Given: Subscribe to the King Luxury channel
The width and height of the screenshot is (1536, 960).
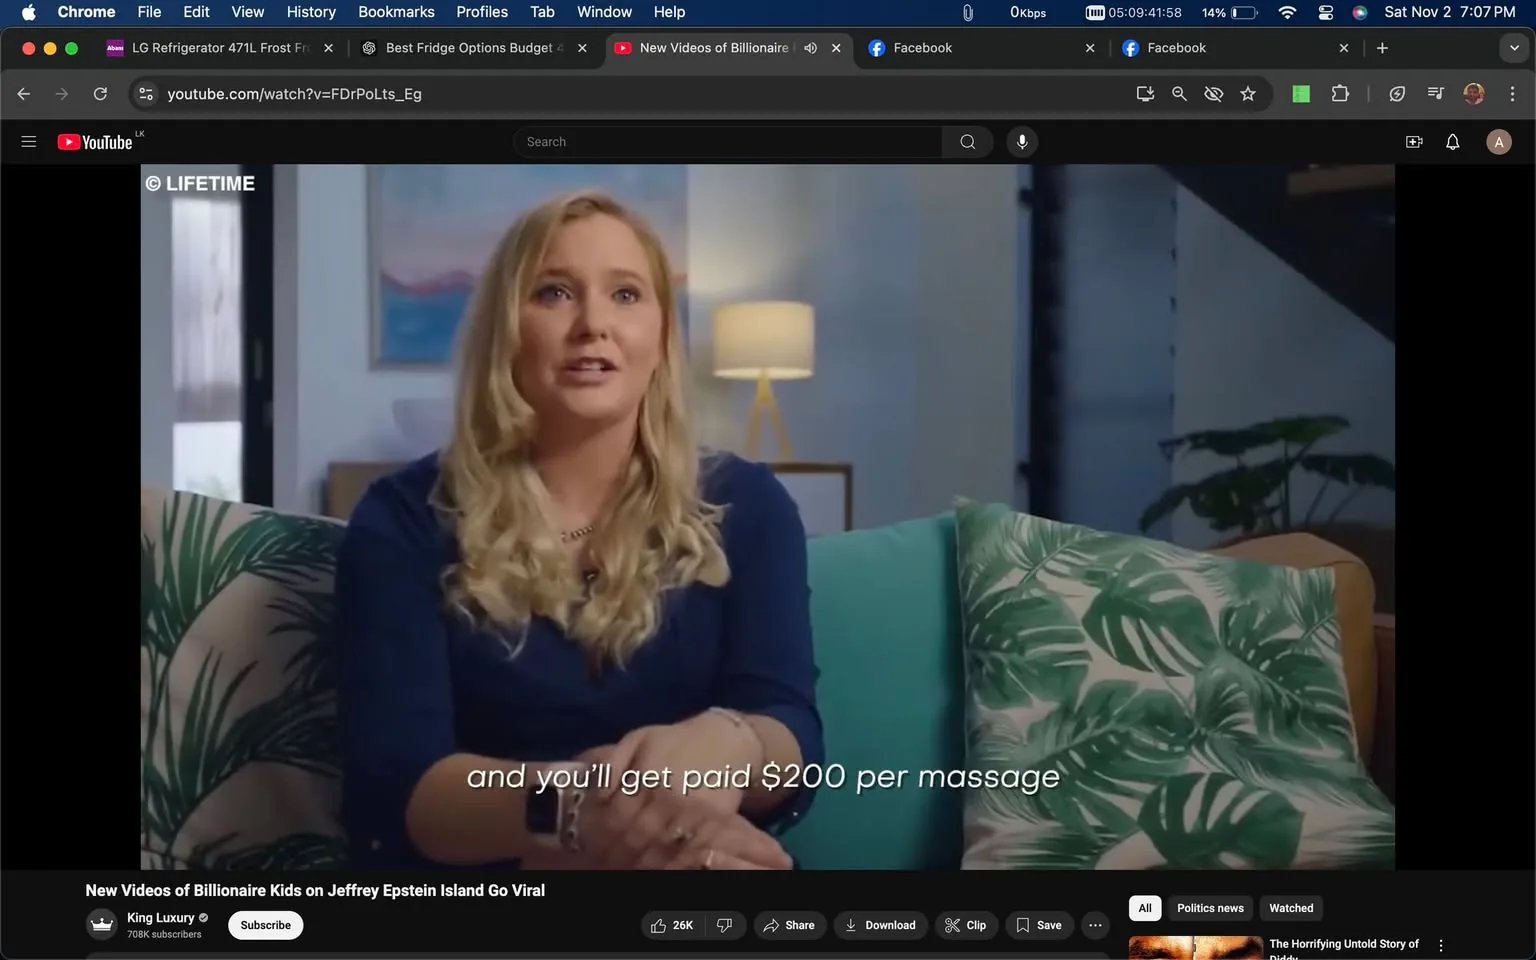Looking at the screenshot, I should (x=264, y=925).
